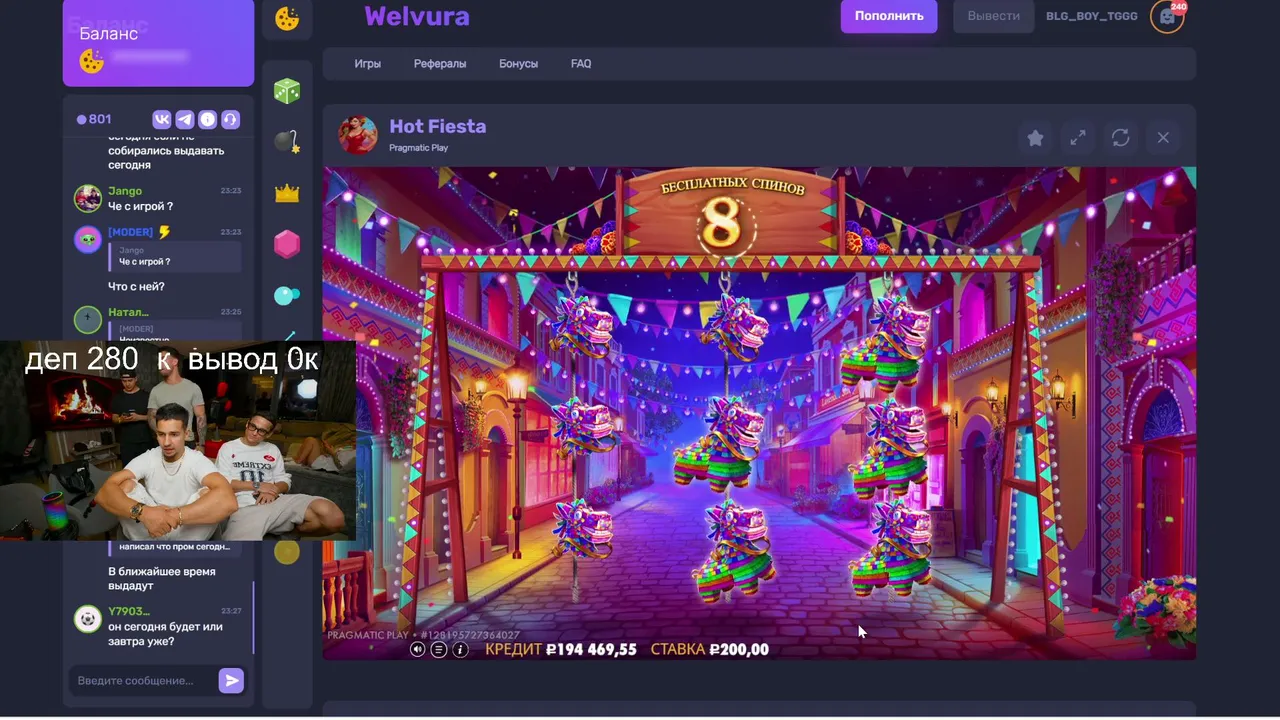The image size is (1280, 720).
Task: Add Hot Fiesta to favorites
Action: coord(1035,138)
